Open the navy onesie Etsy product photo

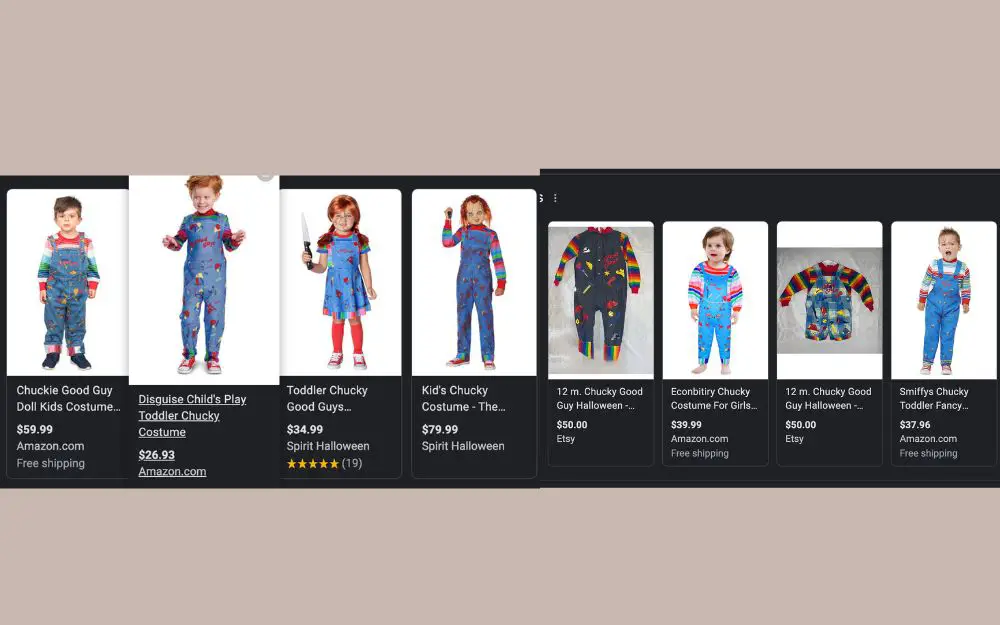coord(601,300)
